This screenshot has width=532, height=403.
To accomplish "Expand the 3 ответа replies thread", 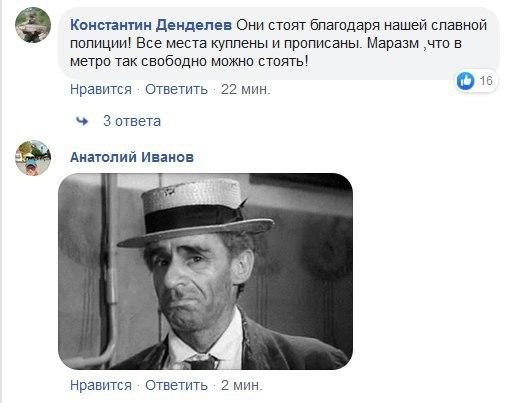I will [x=132, y=121].
